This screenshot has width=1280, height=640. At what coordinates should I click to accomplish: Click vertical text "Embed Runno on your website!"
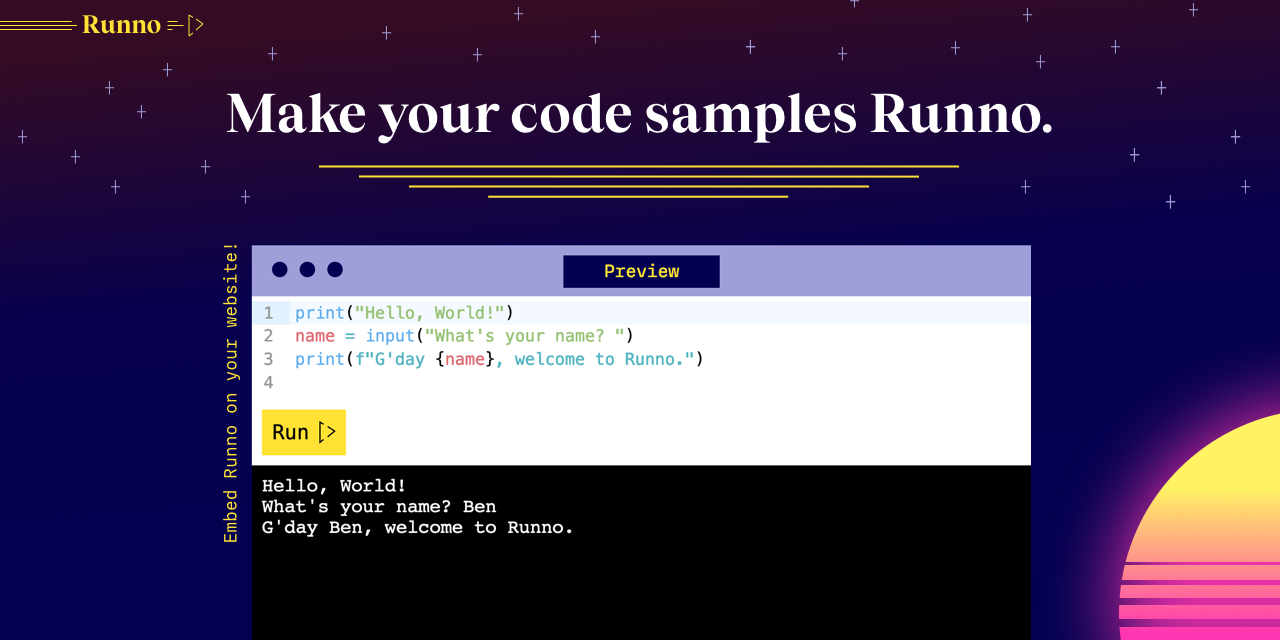(x=231, y=392)
